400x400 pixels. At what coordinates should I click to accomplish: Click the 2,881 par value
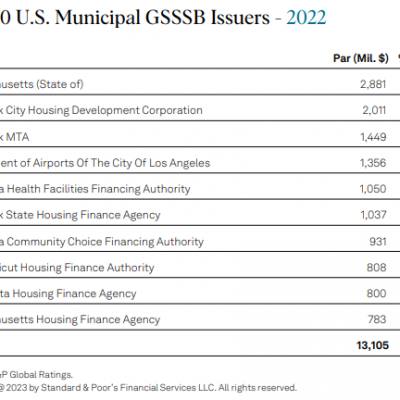pyautogui.click(x=373, y=84)
